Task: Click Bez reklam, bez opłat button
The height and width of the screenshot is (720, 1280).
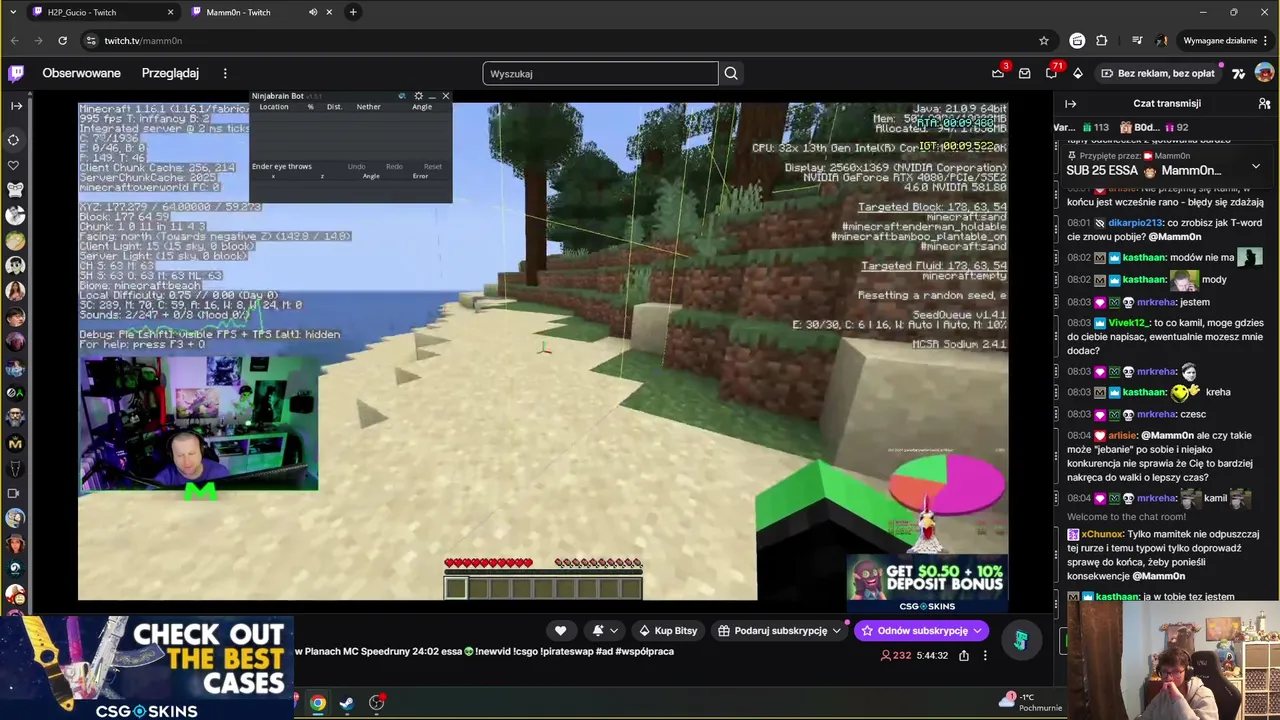Action: (1158, 73)
